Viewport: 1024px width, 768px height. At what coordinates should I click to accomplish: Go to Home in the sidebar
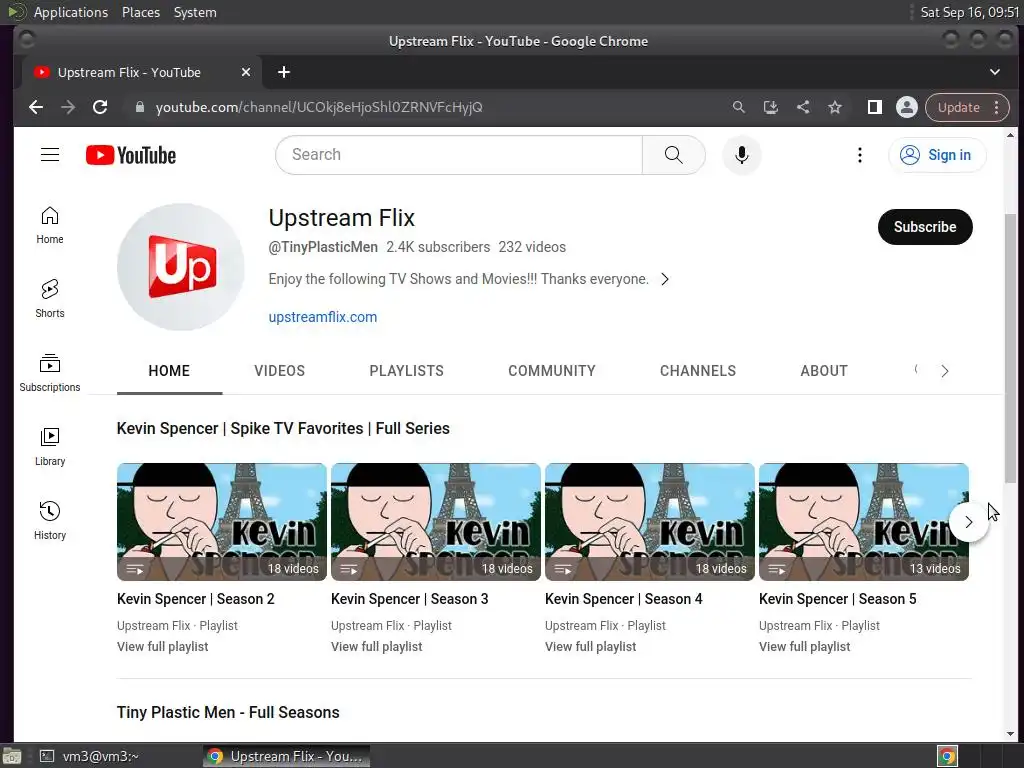(50, 225)
